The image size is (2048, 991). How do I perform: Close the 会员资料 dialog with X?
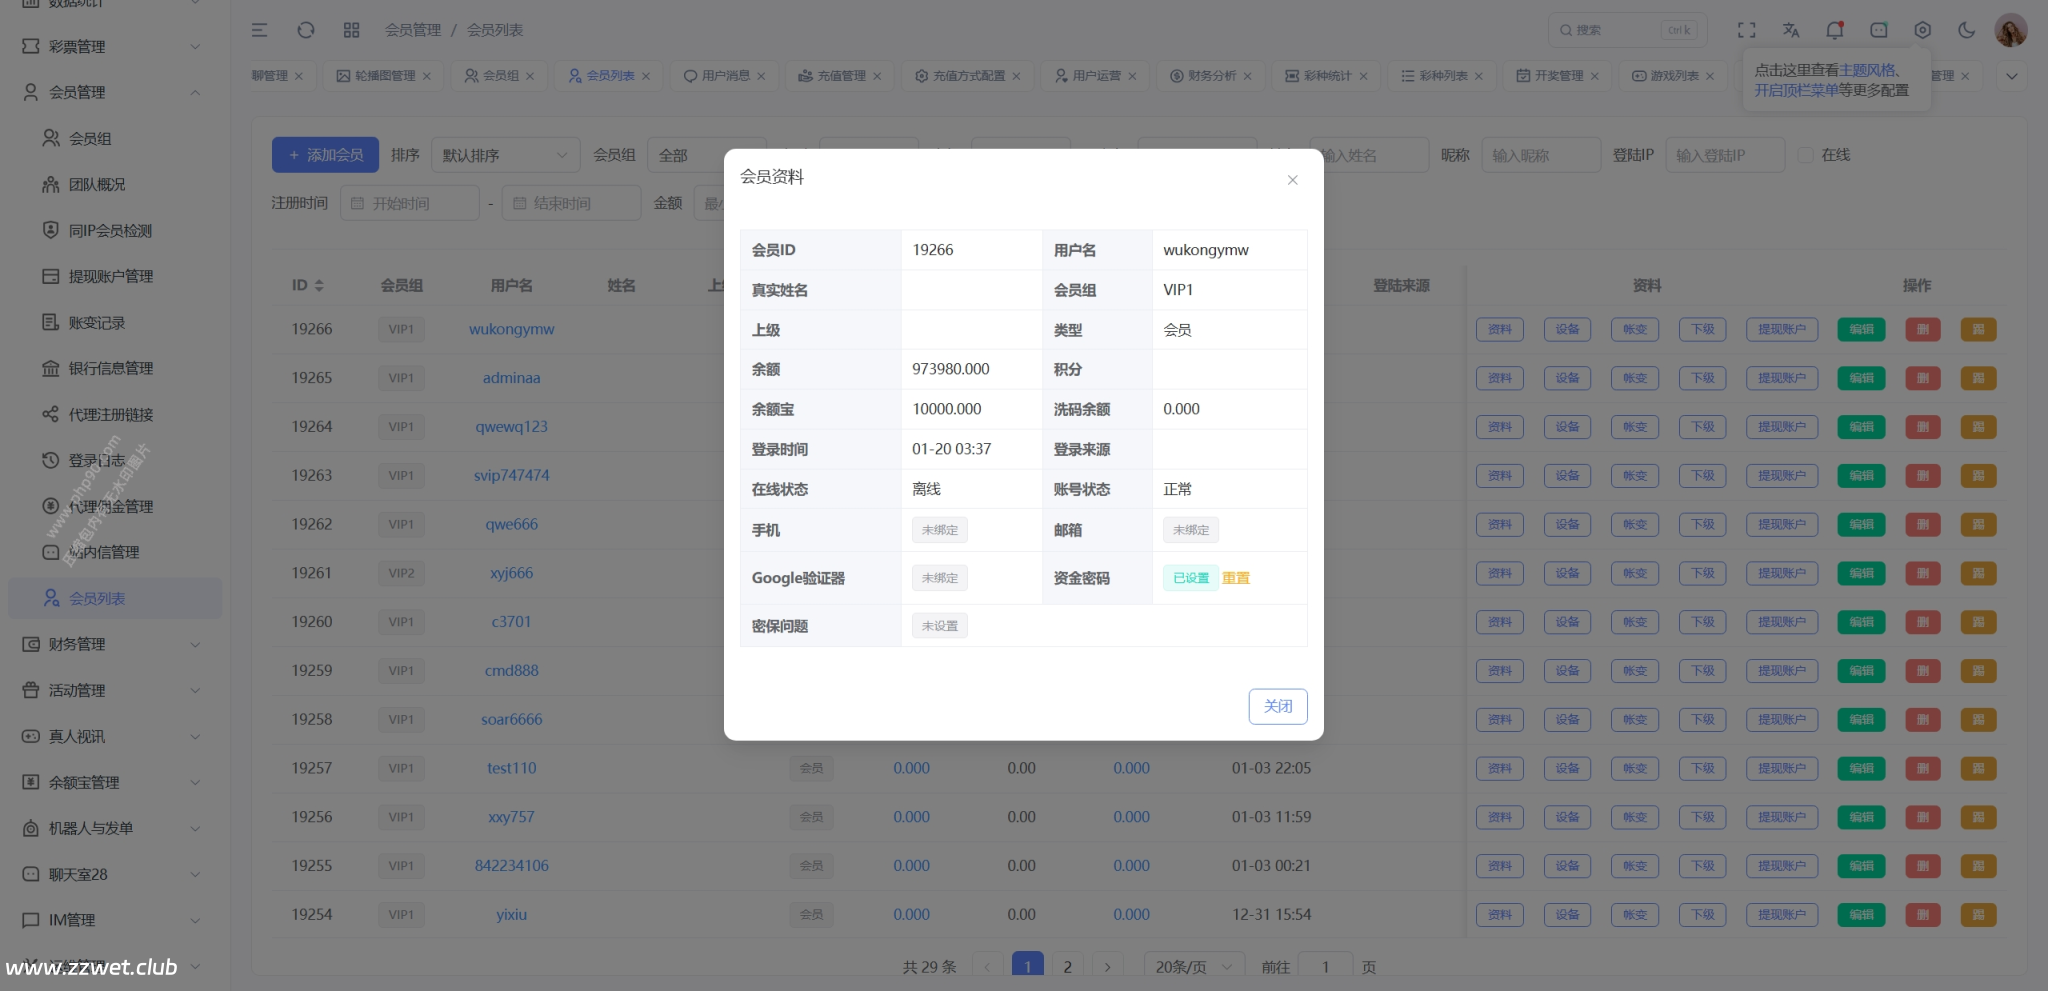click(1292, 180)
